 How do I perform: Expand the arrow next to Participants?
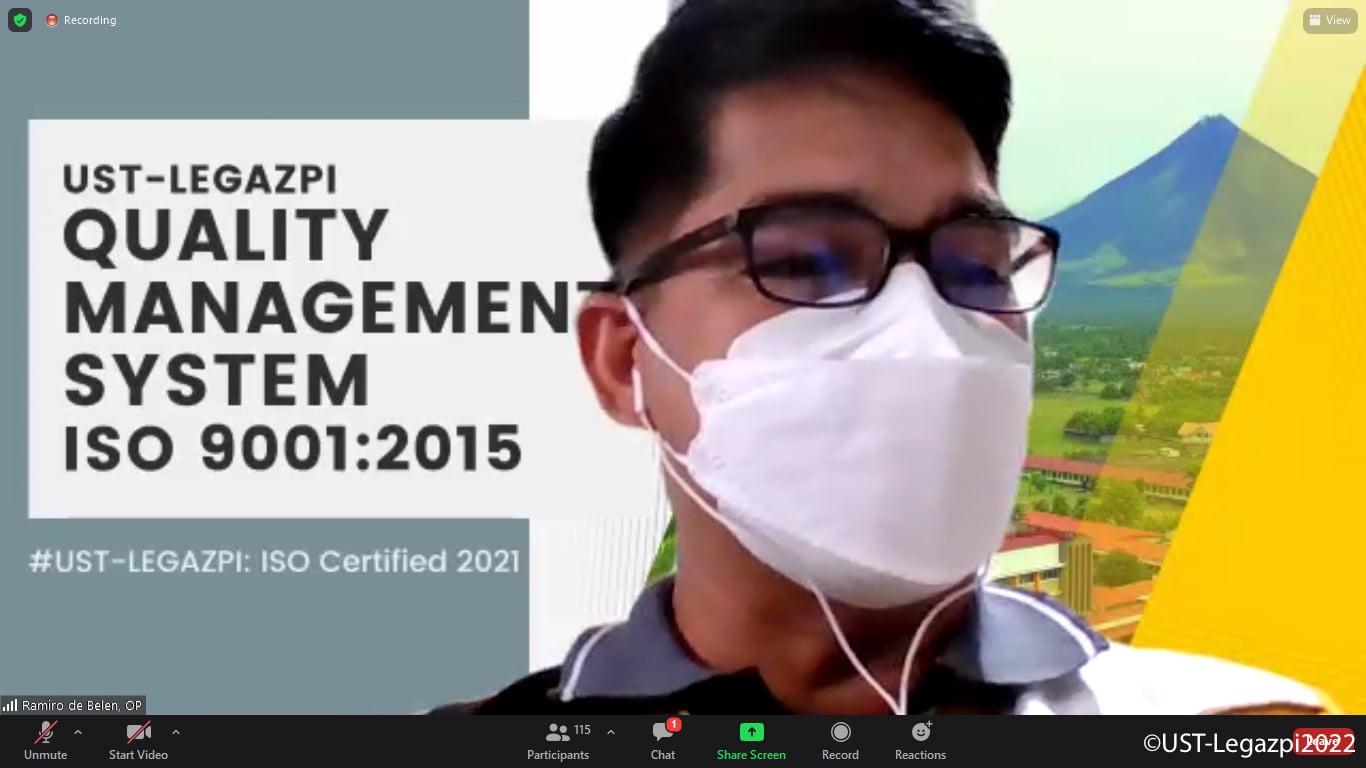(611, 732)
